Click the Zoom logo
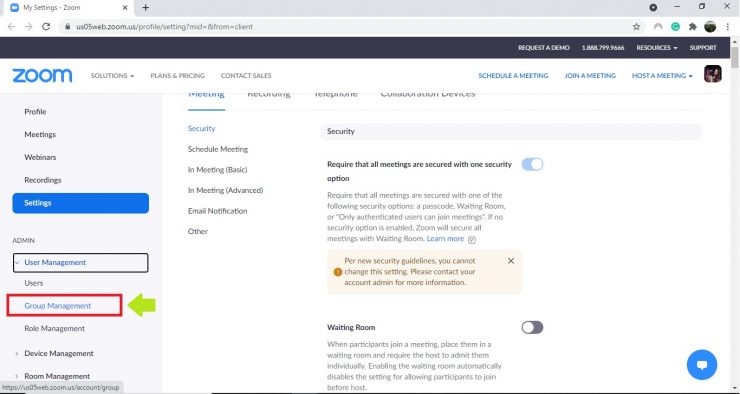The width and height of the screenshot is (740, 394). tap(42, 75)
